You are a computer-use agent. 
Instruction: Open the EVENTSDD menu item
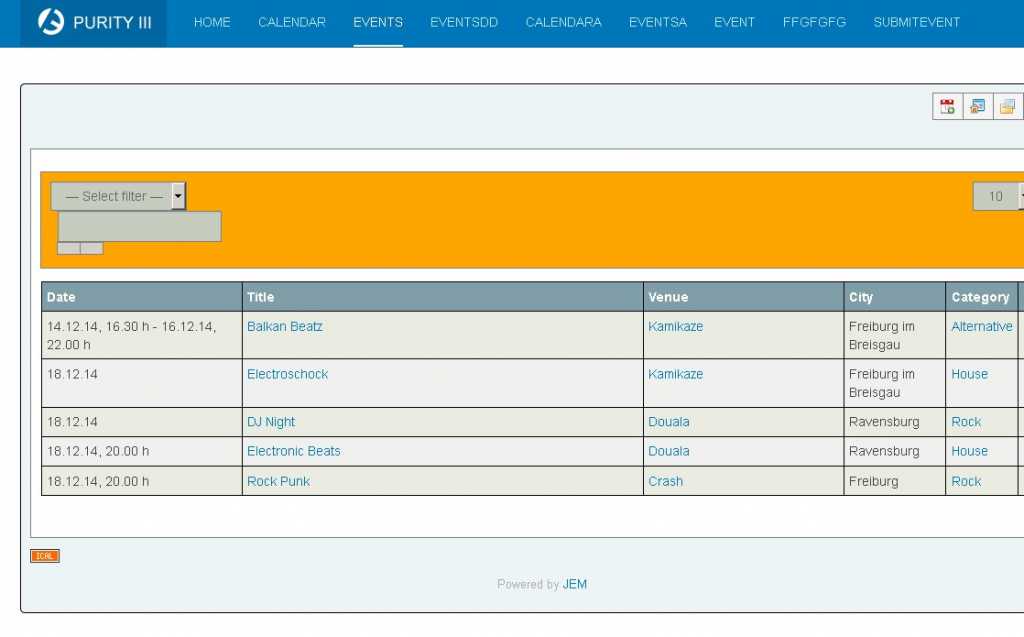tap(464, 23)
